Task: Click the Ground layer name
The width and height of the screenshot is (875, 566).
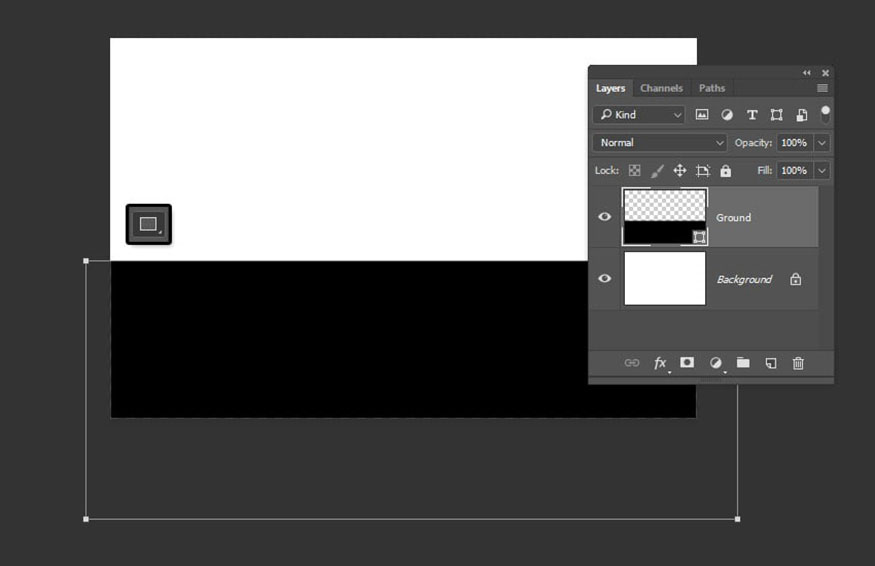Action: (733, 218)
